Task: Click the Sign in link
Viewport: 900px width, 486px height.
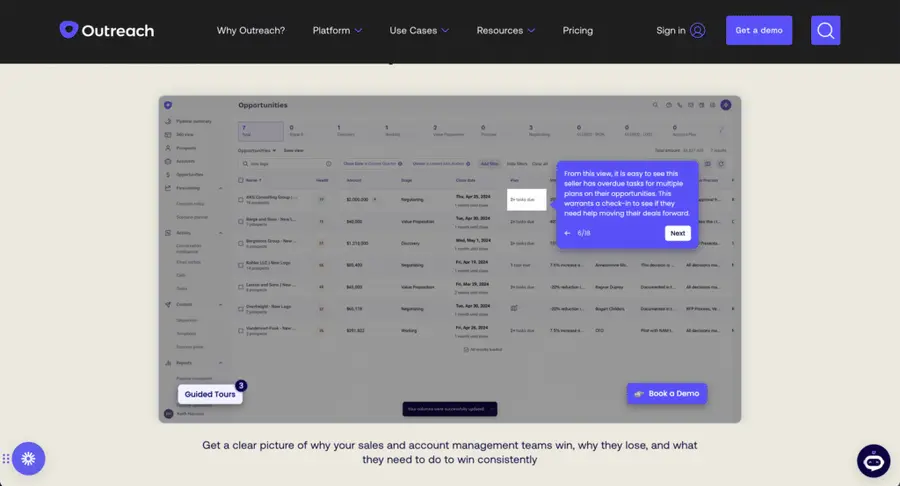Action: pyautogui.click(x=670, y=30)
